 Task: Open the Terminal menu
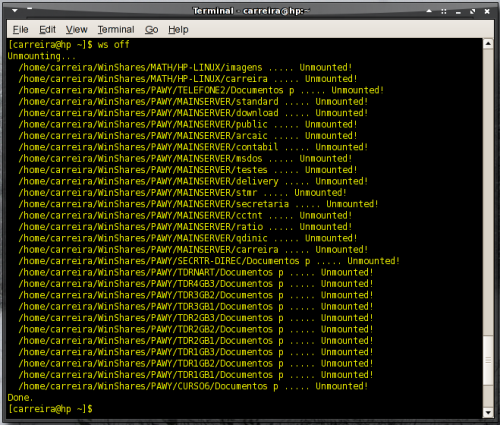[116, 30]
